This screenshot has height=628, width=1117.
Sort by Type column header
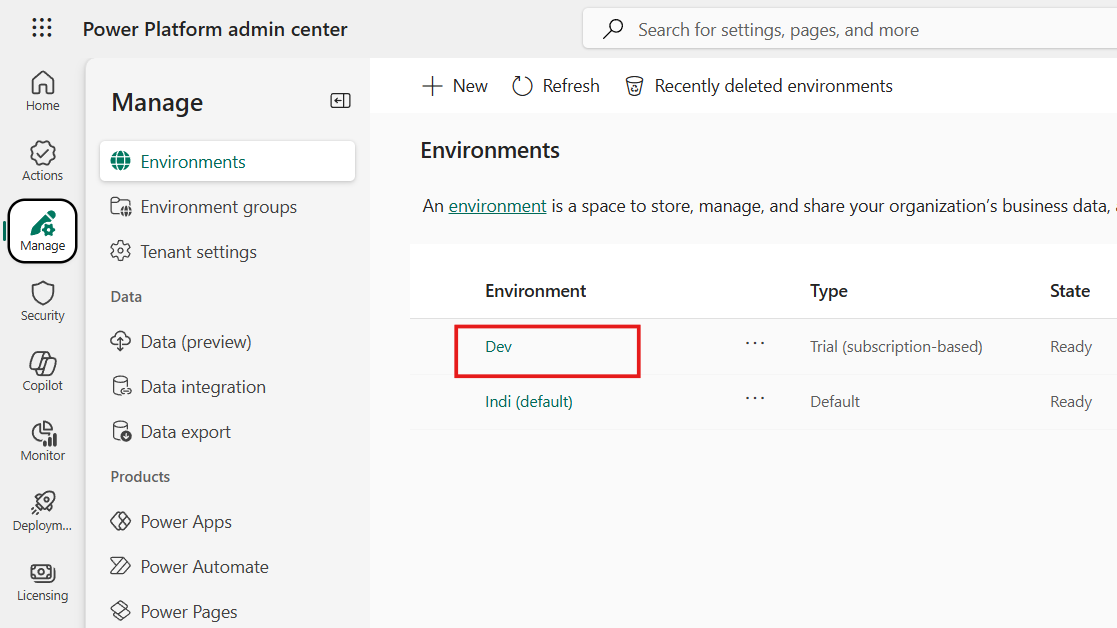point(828,291)
